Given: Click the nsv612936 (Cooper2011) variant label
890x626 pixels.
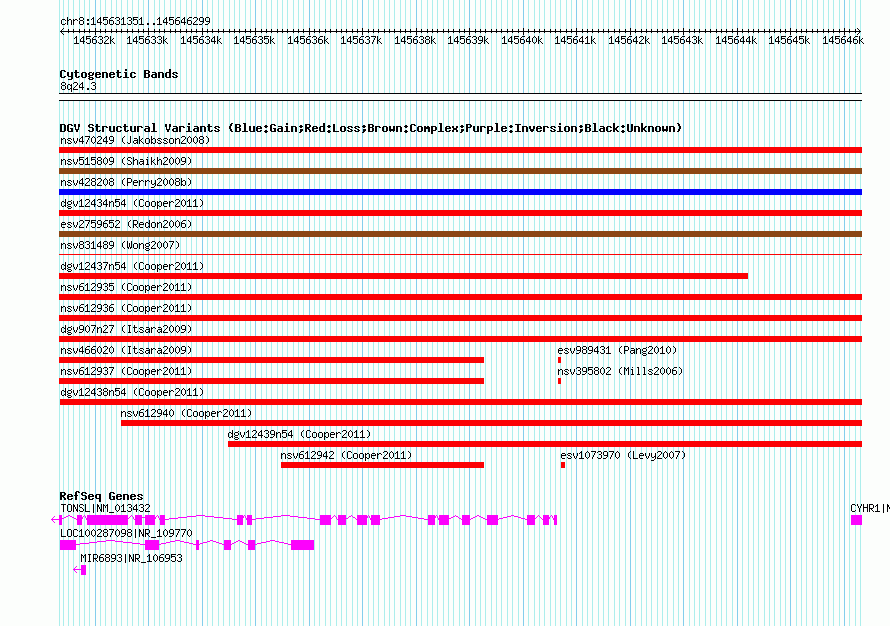Looking at the screenshot, I should click(126, 308).
